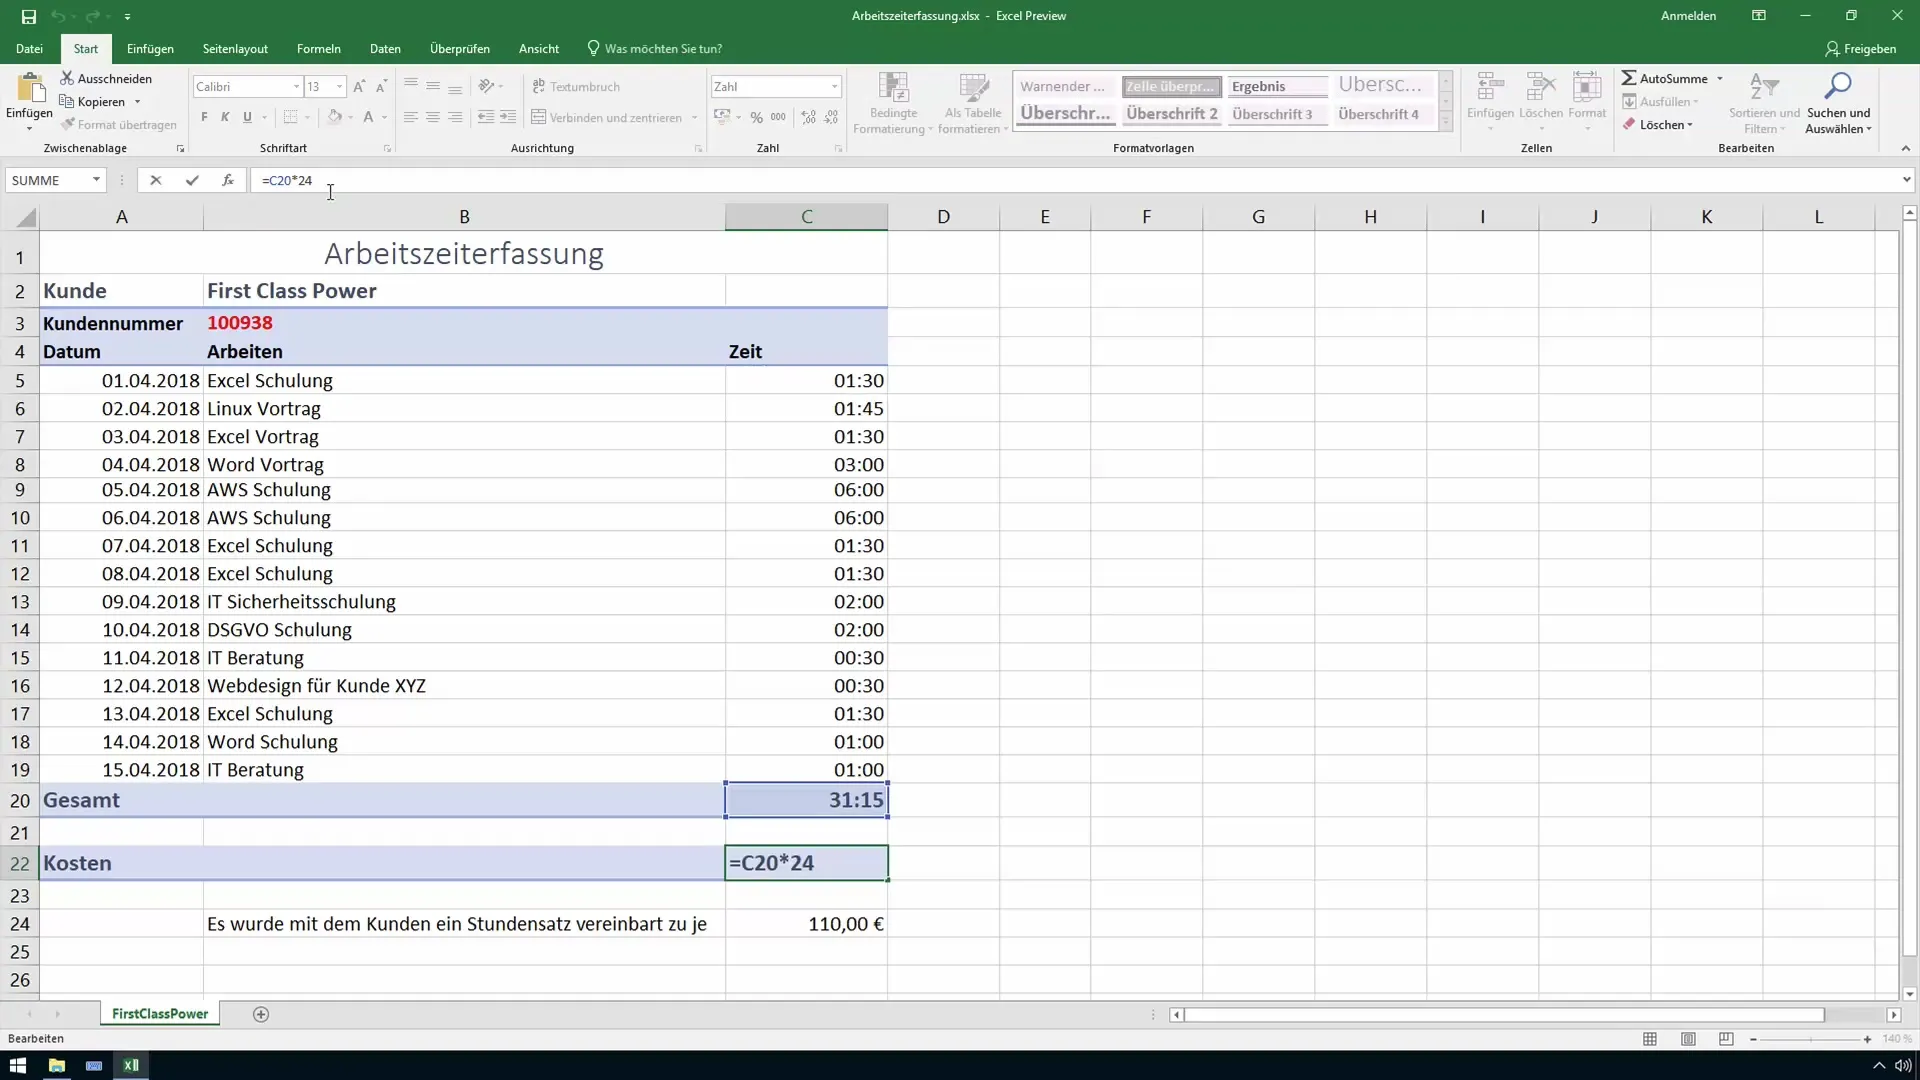Click in the Was möchten Sie tun search

coord(655,48)
